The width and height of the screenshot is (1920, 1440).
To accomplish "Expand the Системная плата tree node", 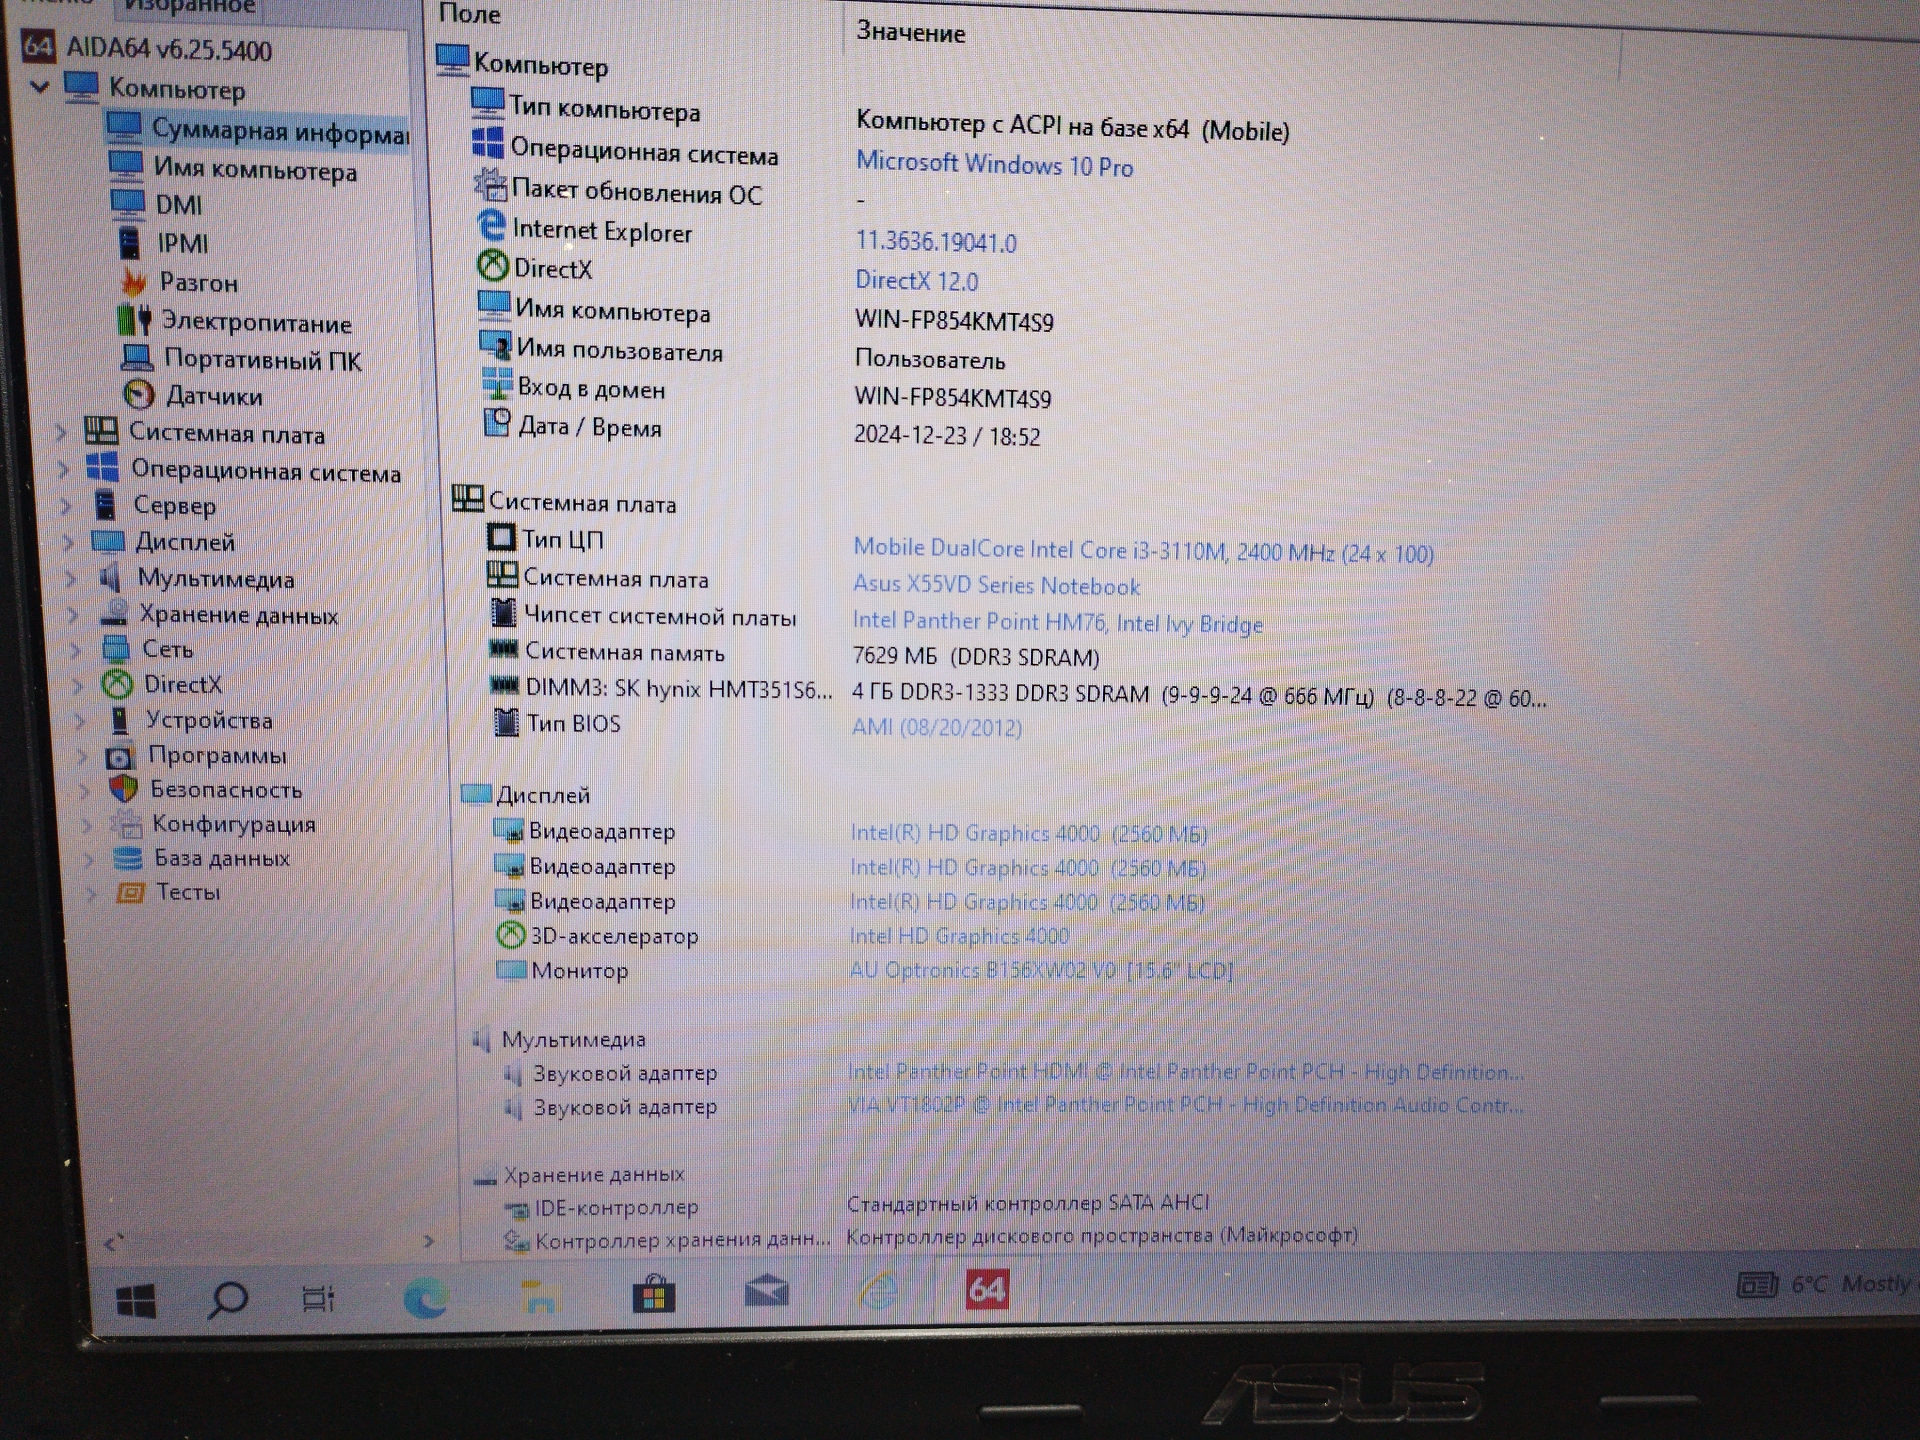I will click(61, 432).
